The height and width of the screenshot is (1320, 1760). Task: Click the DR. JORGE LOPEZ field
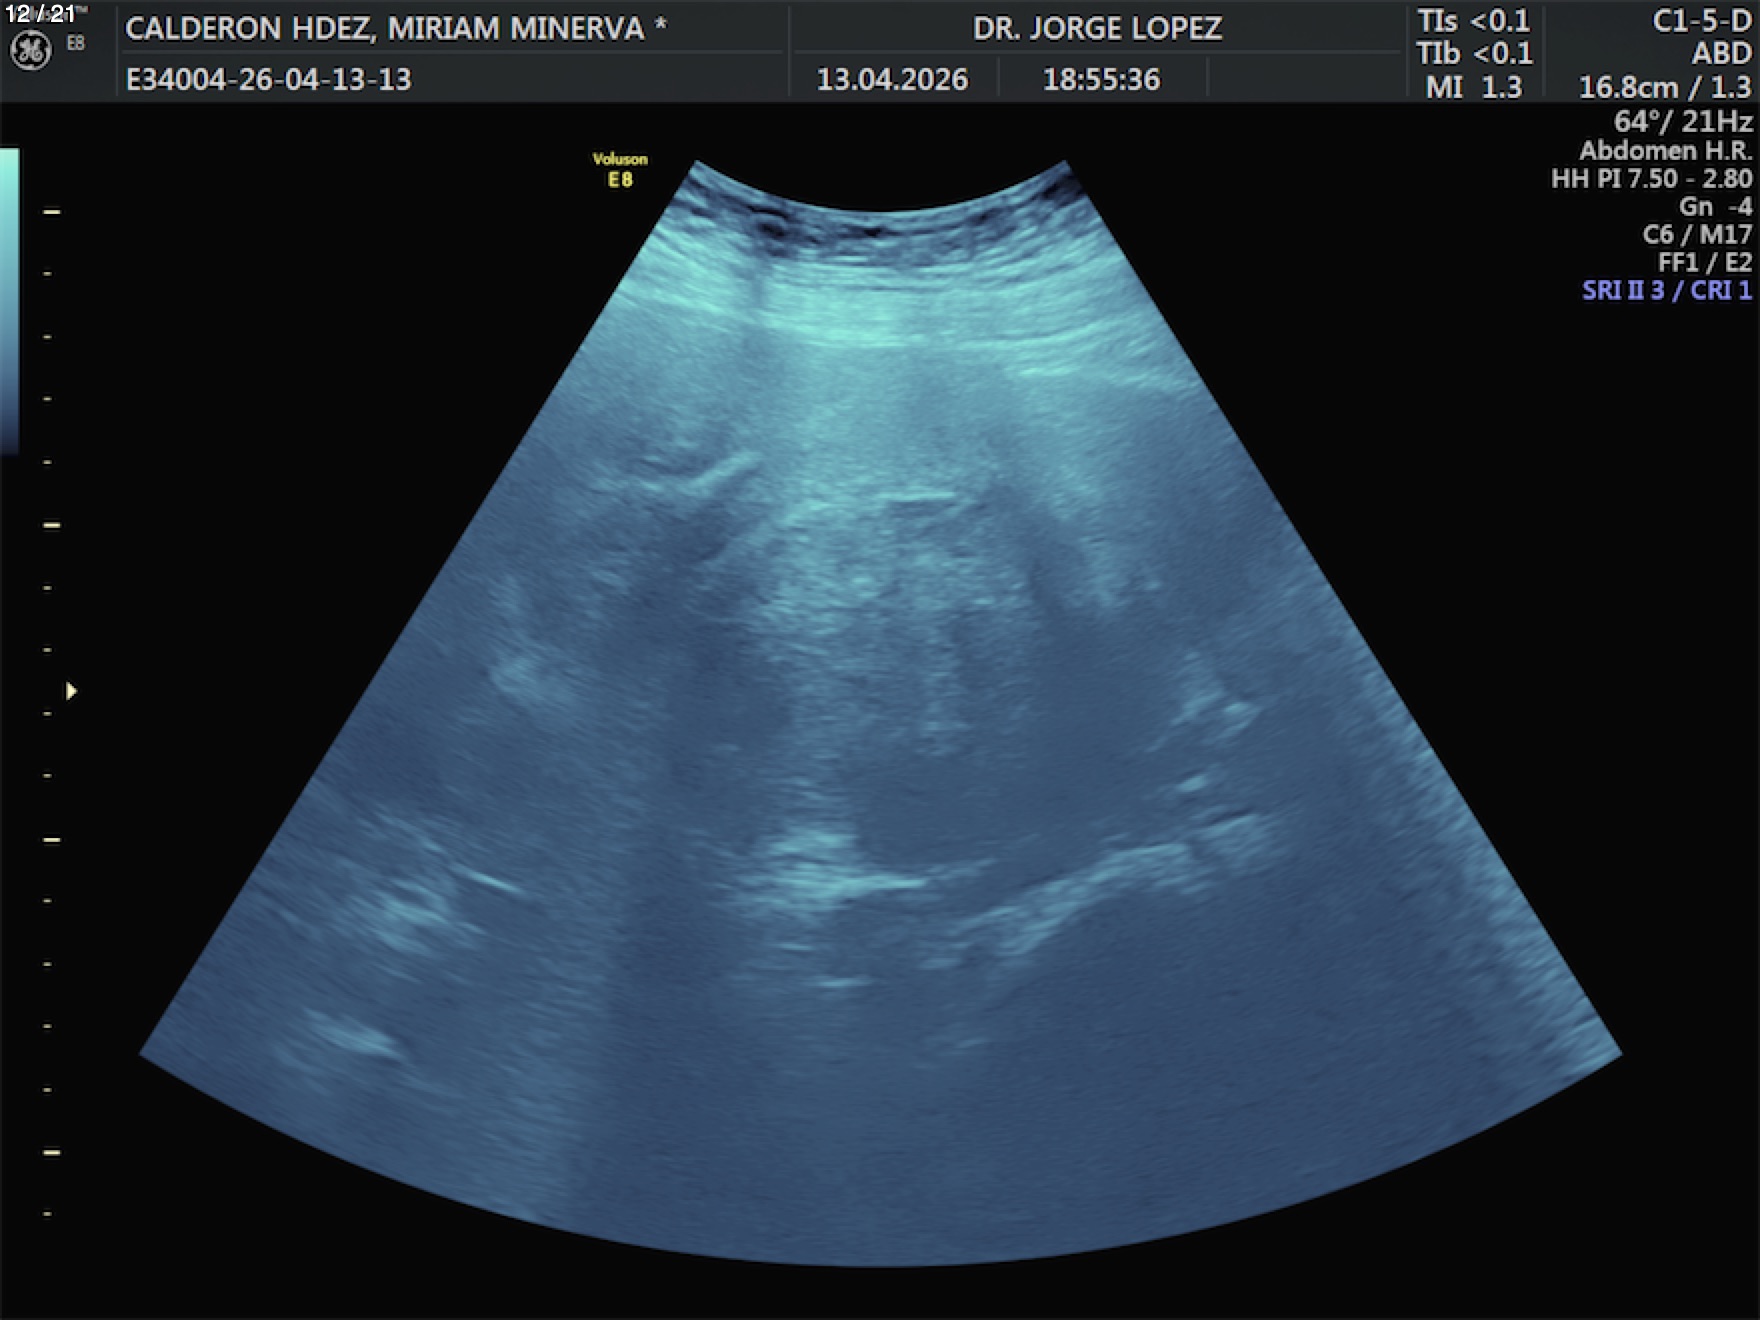click(x=1097, y=29)
